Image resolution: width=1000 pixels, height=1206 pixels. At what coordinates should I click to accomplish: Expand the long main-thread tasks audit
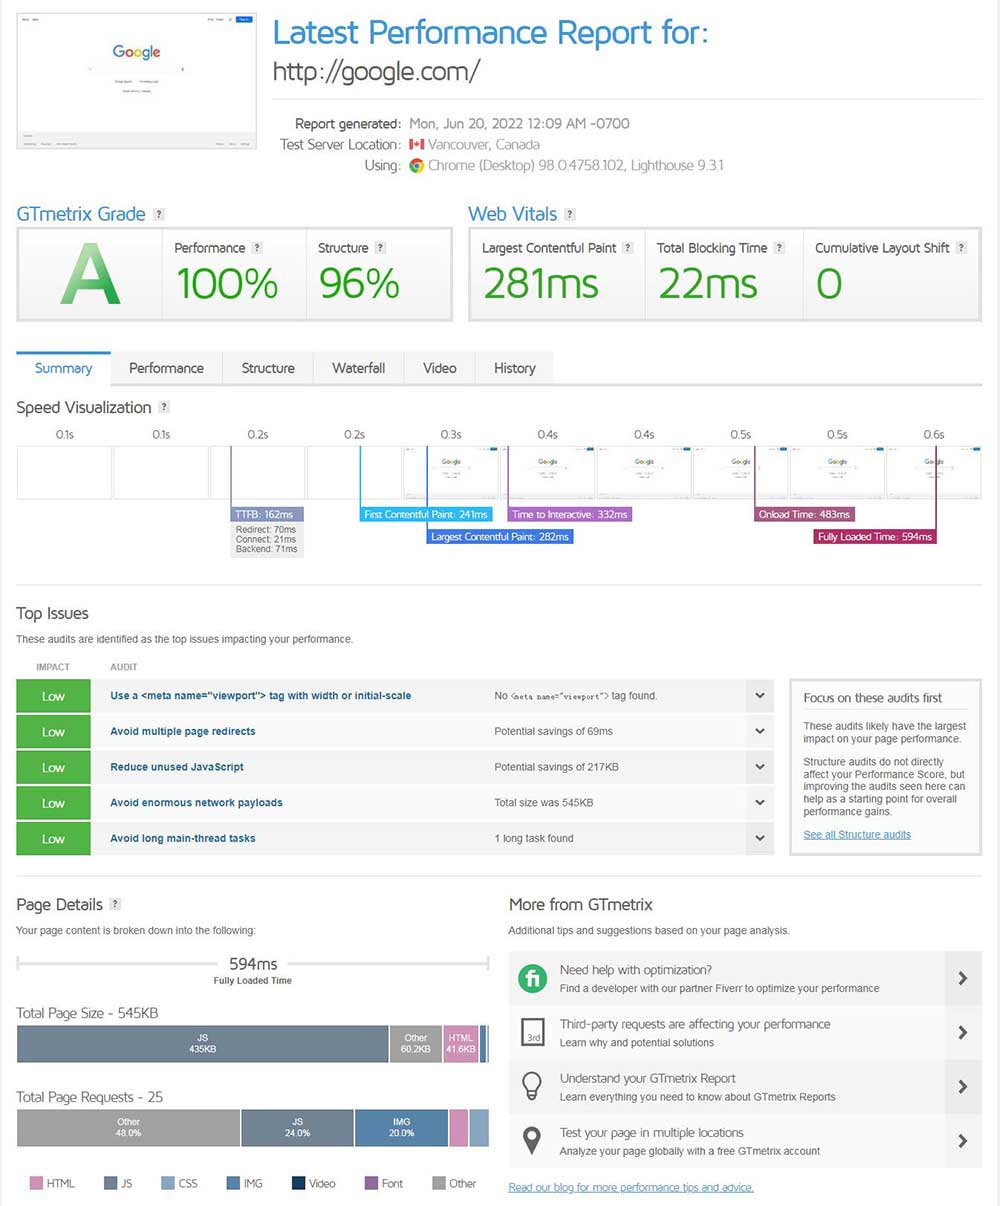tap(760, 838)
